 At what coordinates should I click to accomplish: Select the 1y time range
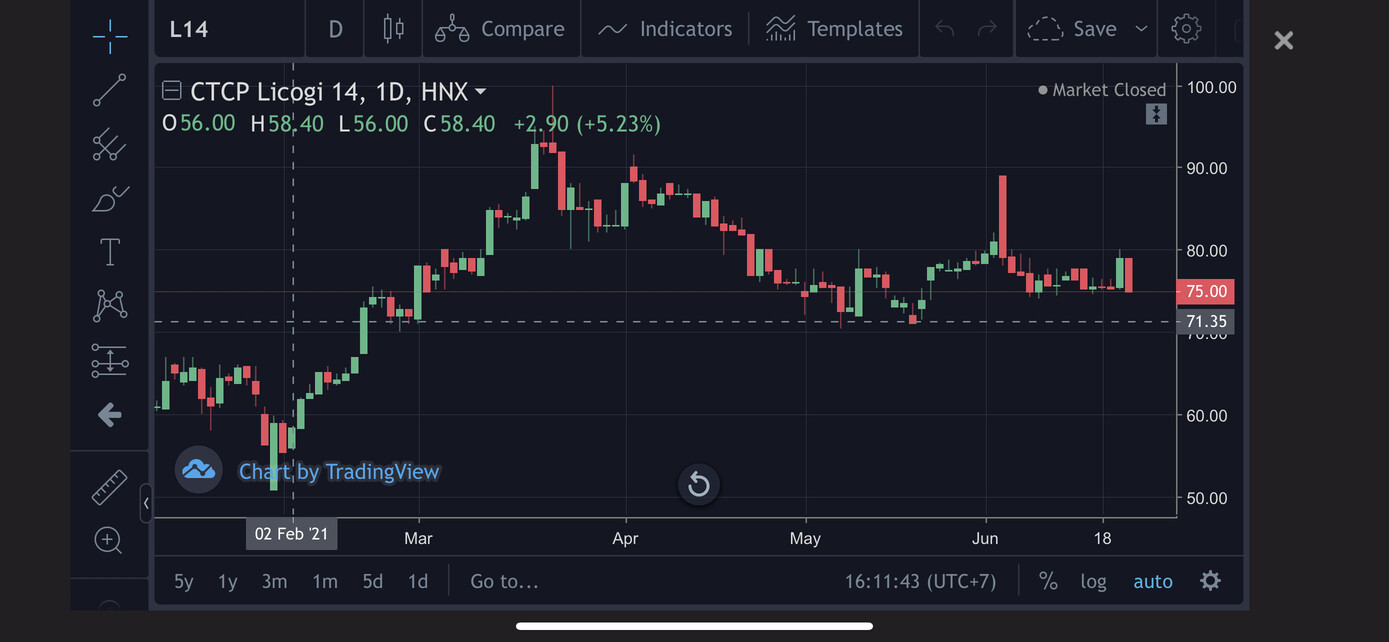(228, 581)
